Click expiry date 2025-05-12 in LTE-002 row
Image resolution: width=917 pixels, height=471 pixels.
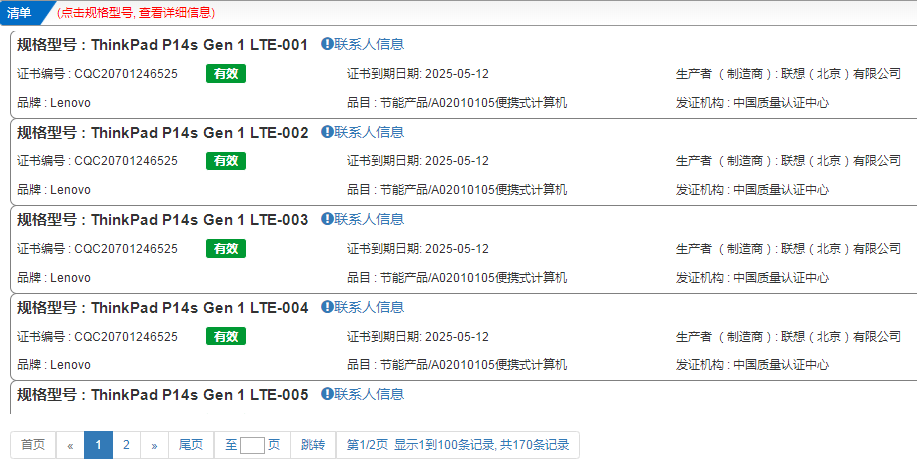click(457, 161)
